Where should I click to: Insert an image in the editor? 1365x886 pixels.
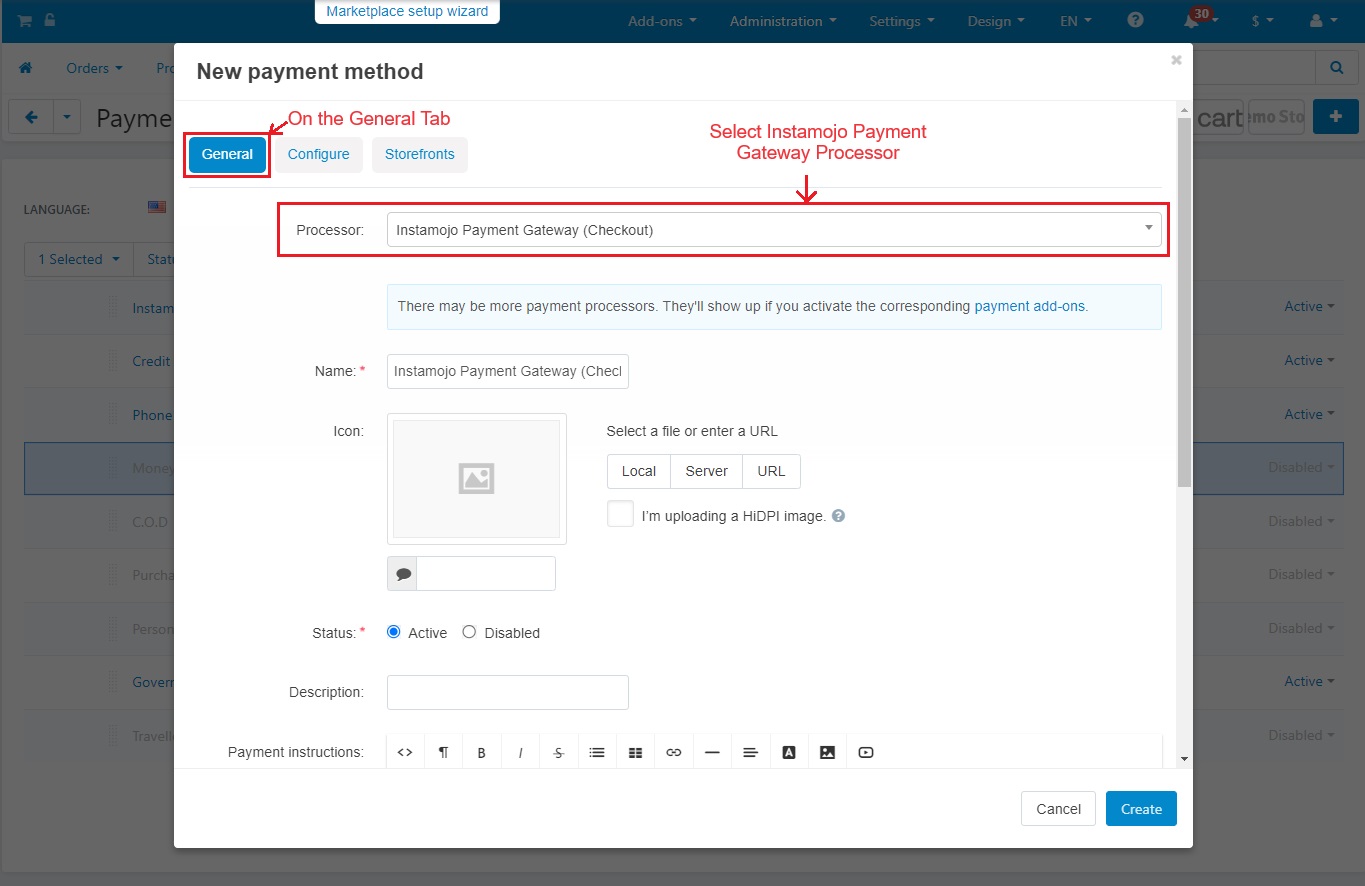[827, 753]
